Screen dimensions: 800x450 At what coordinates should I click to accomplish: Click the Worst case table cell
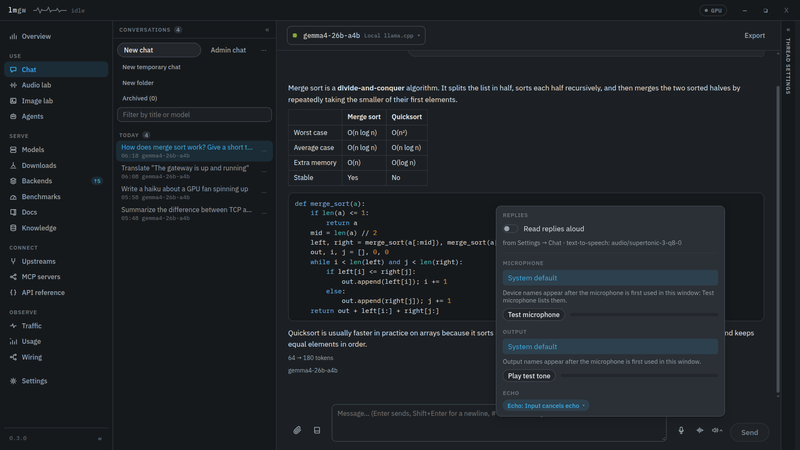(315, 132)
